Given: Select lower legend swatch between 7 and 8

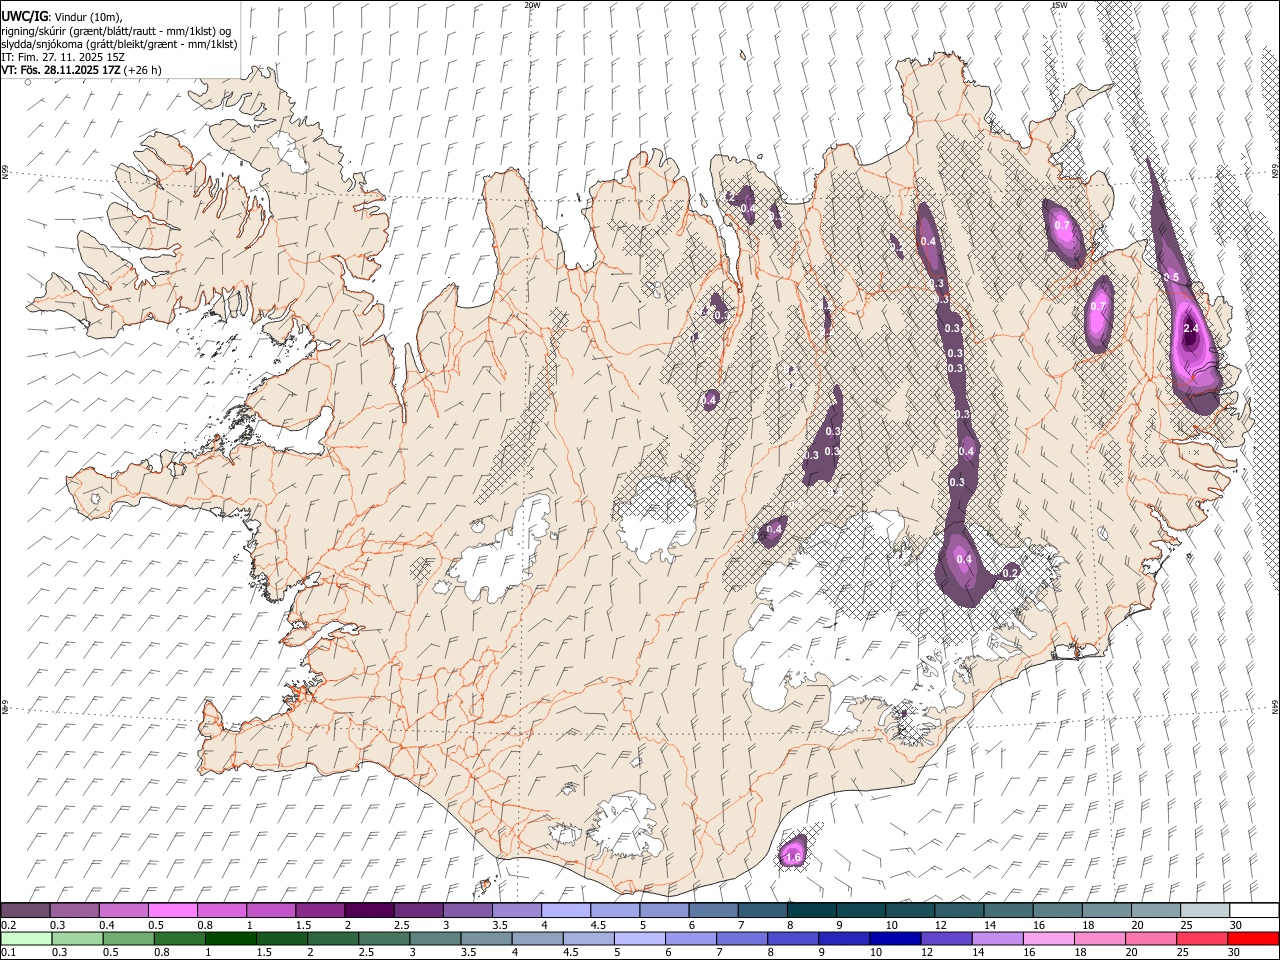Looking at the screenshot, I should coord(742,938).
